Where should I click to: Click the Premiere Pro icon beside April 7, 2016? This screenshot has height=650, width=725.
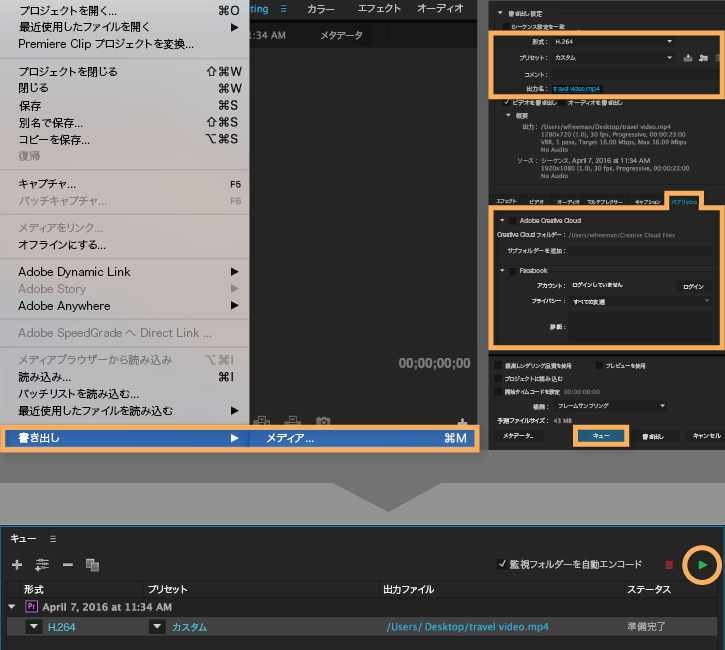click(31, 607)
